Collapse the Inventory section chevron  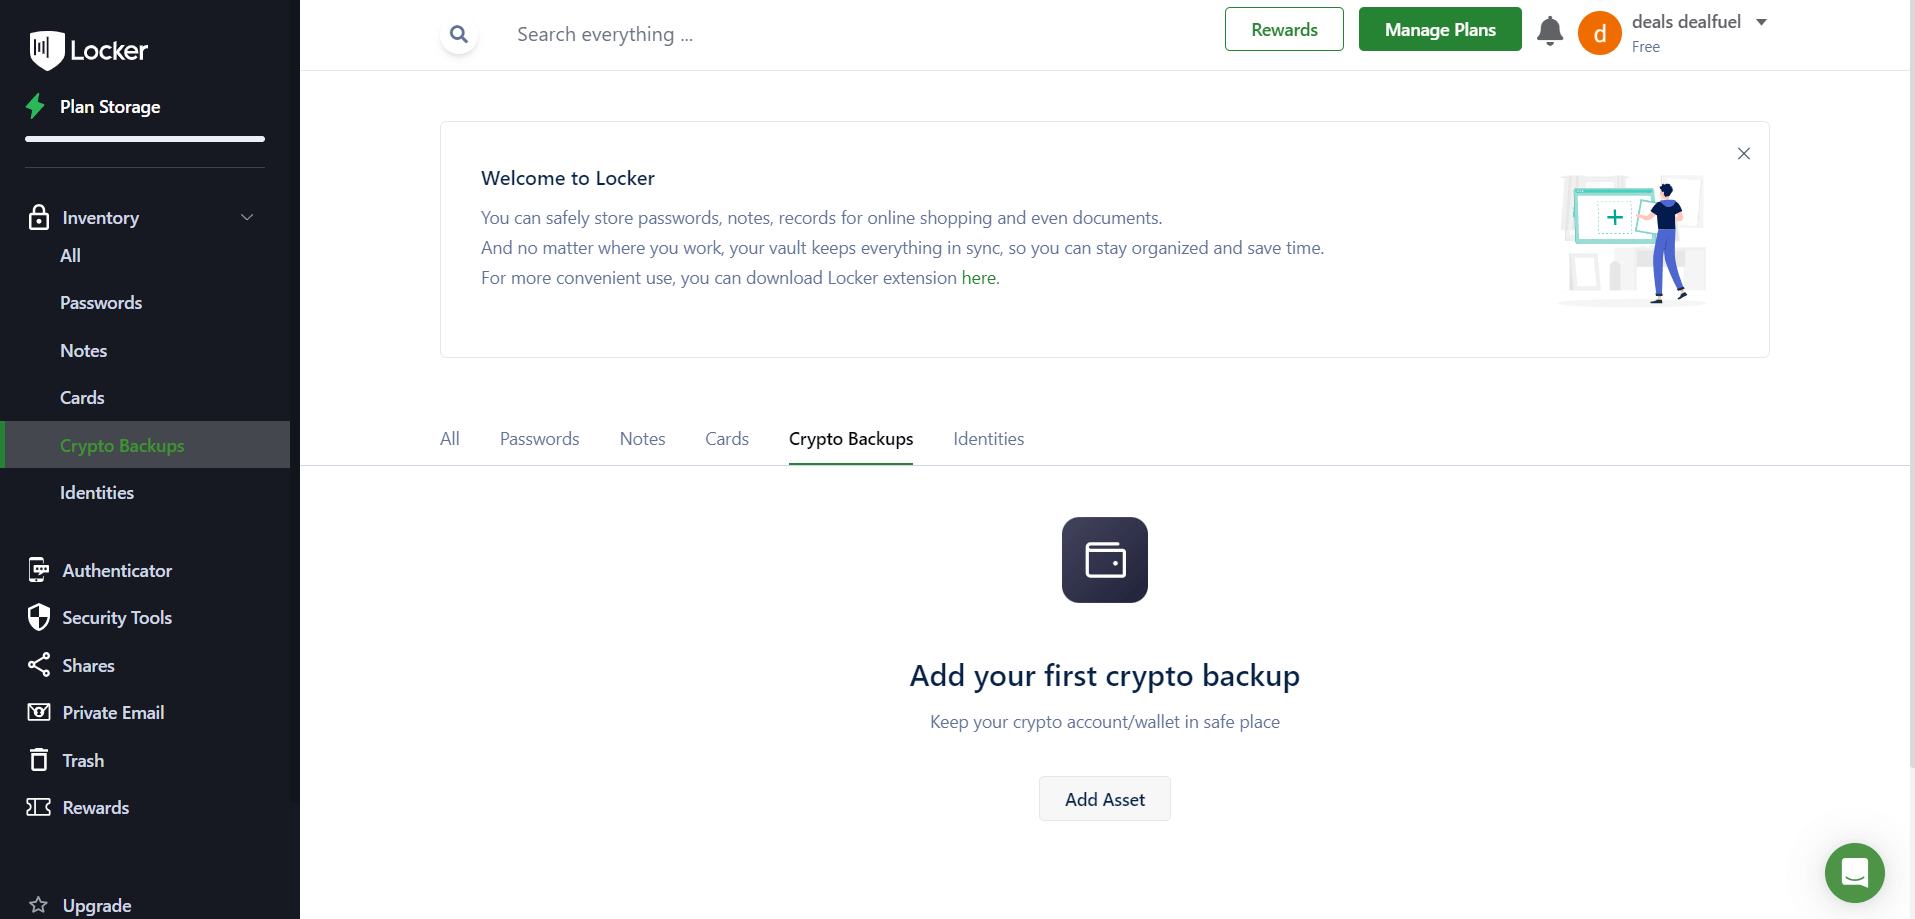click(x=247, y=217)
